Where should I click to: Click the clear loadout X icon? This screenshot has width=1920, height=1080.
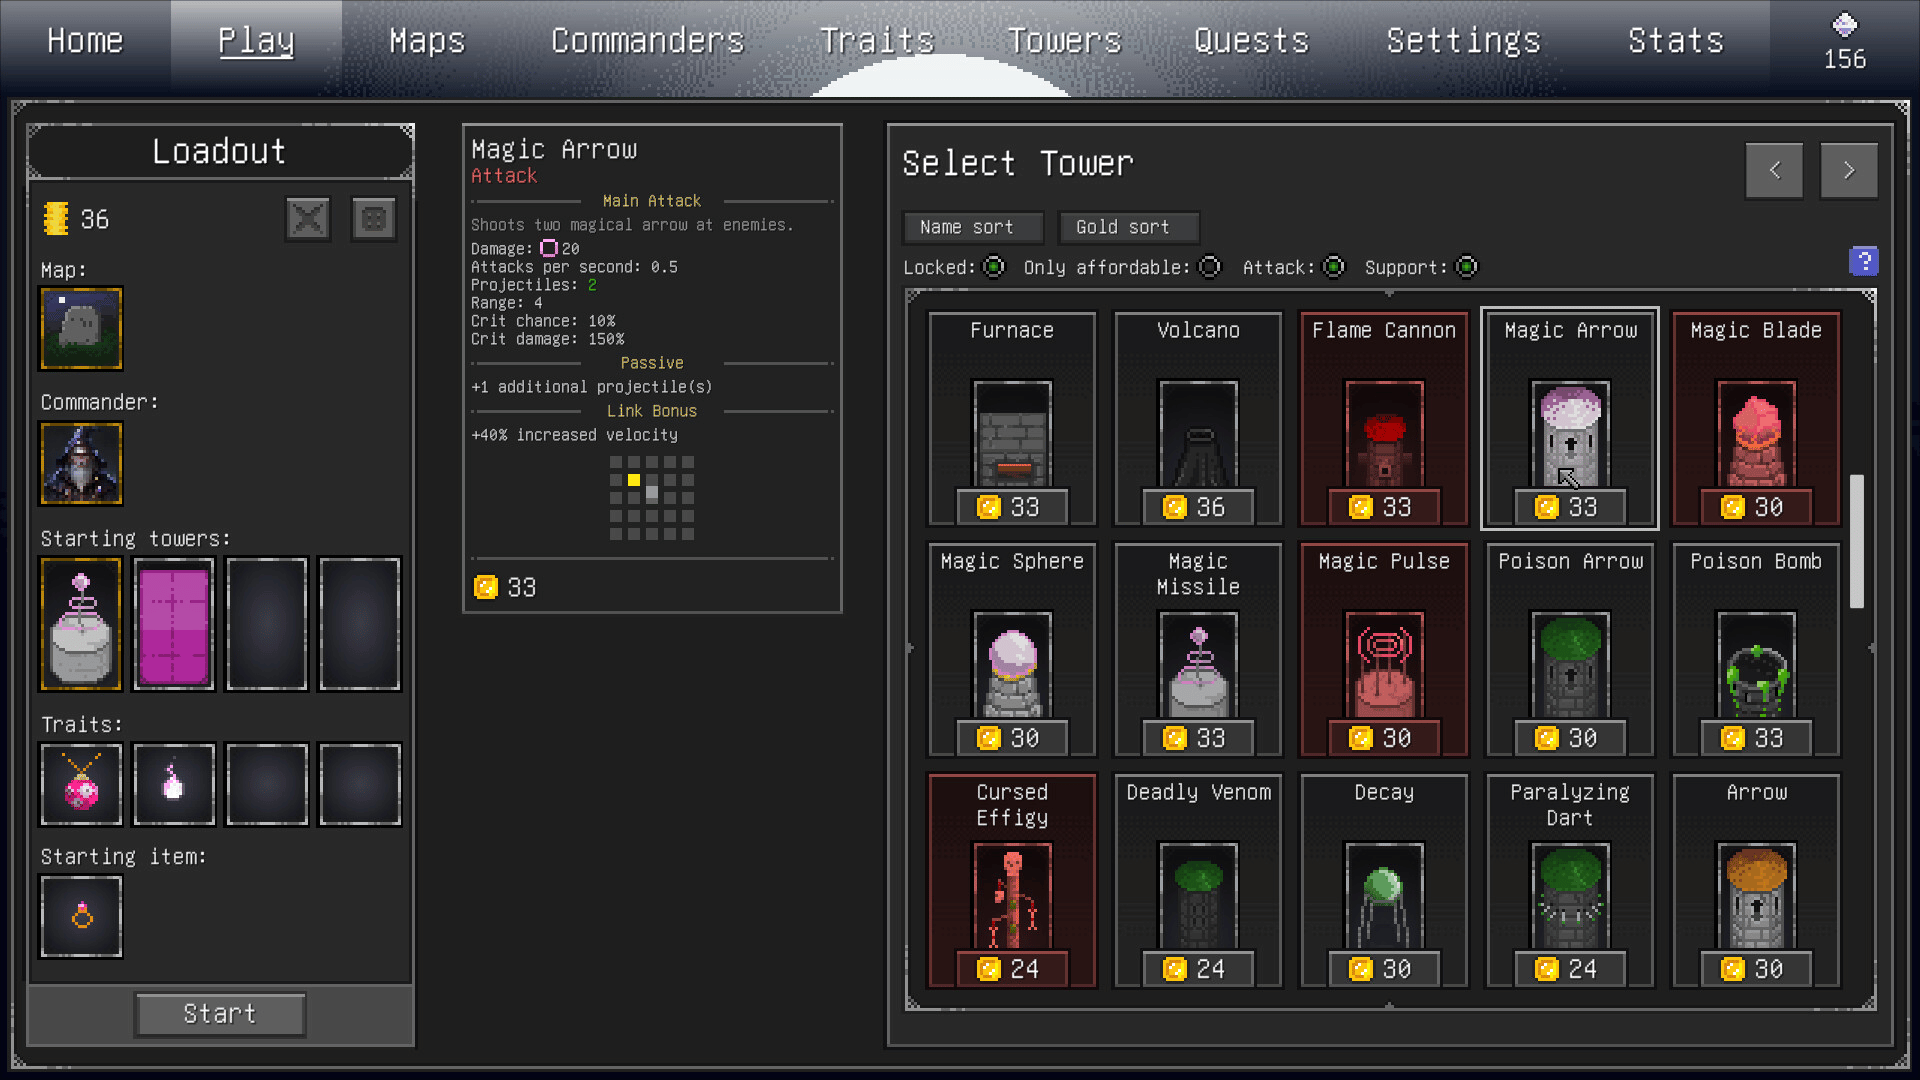tap(308, 219)
